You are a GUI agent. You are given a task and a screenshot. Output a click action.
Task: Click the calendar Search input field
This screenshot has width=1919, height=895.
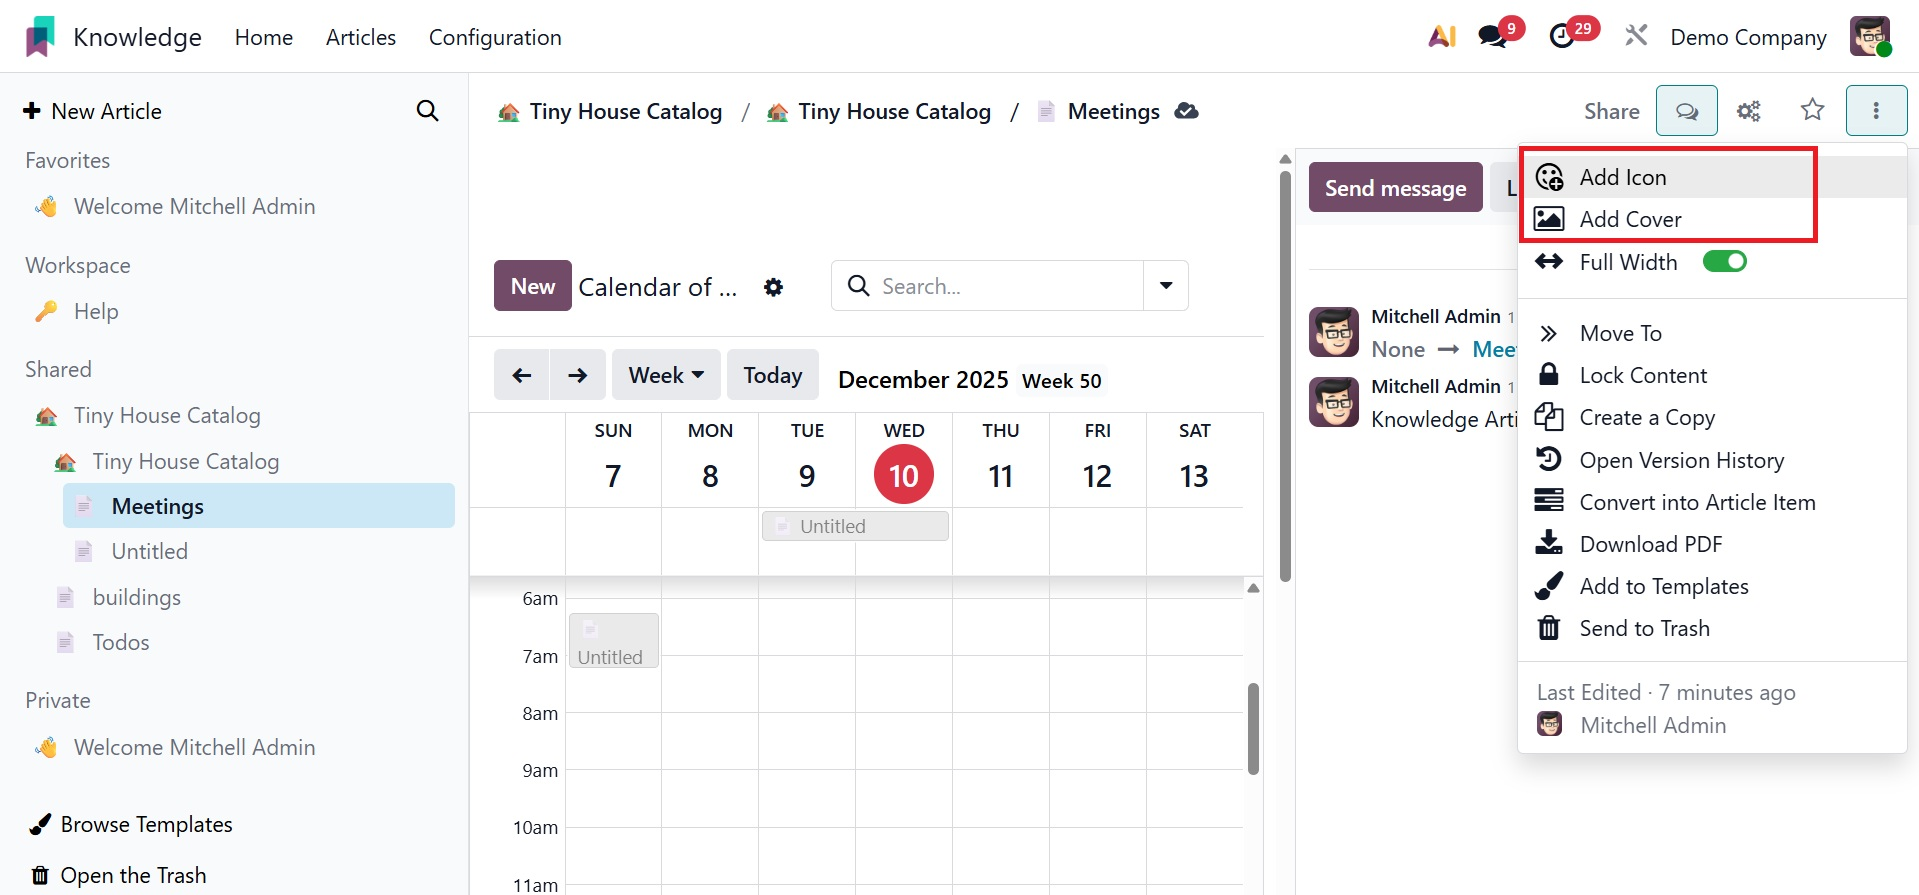tap(1005, 286)
